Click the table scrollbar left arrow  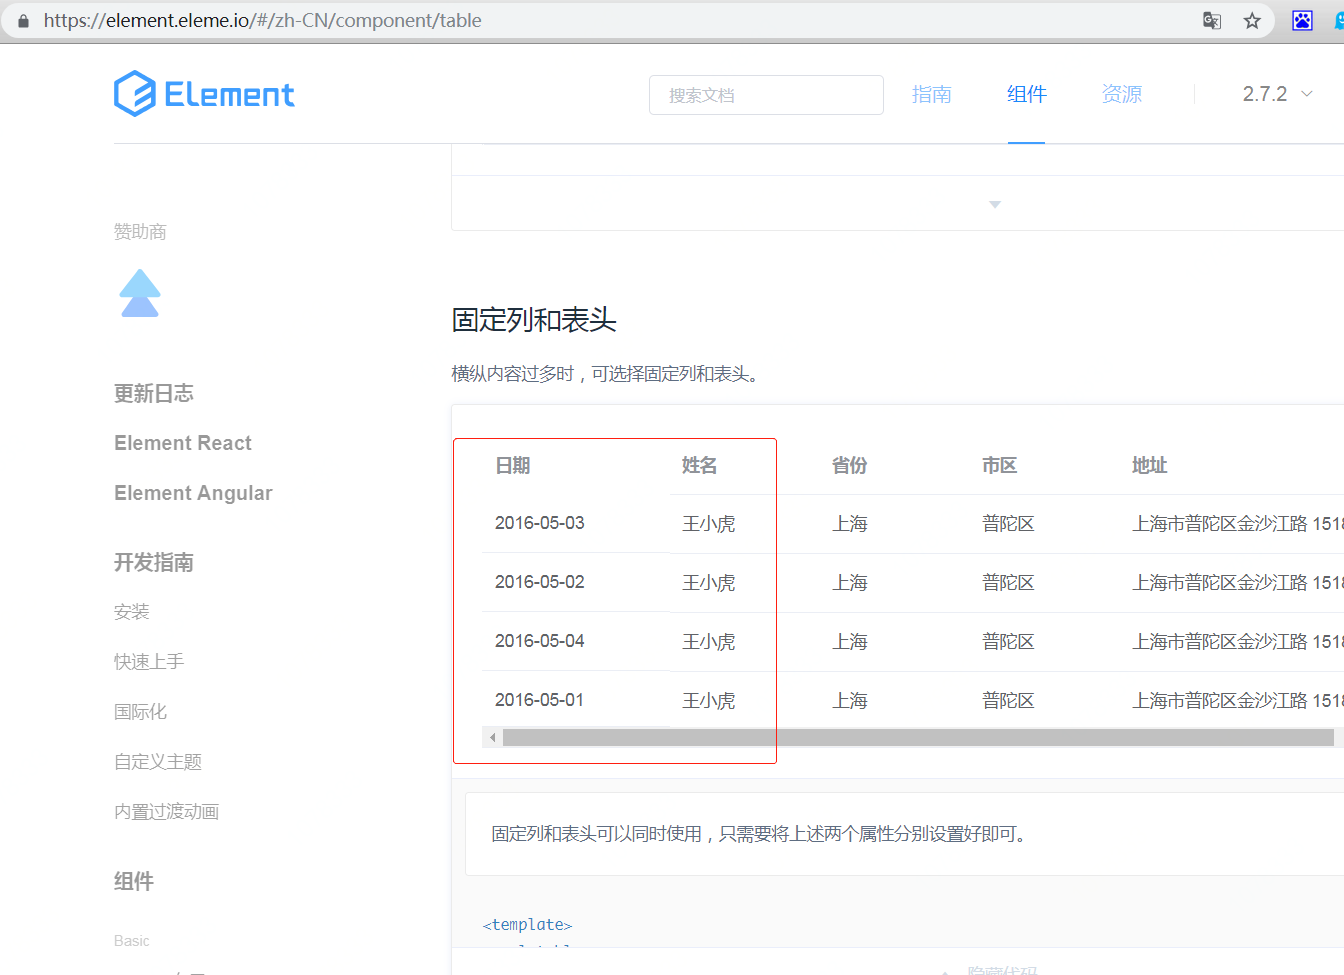492,737
